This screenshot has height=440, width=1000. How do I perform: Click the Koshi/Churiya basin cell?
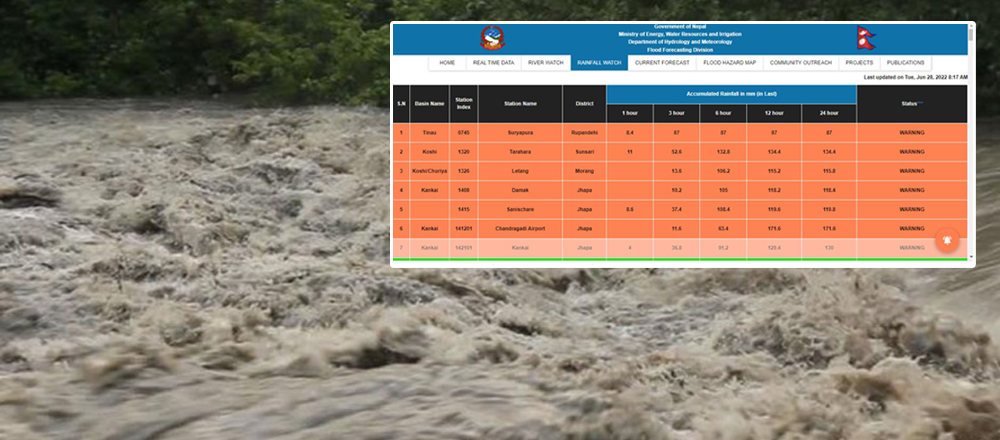(429, 171)
